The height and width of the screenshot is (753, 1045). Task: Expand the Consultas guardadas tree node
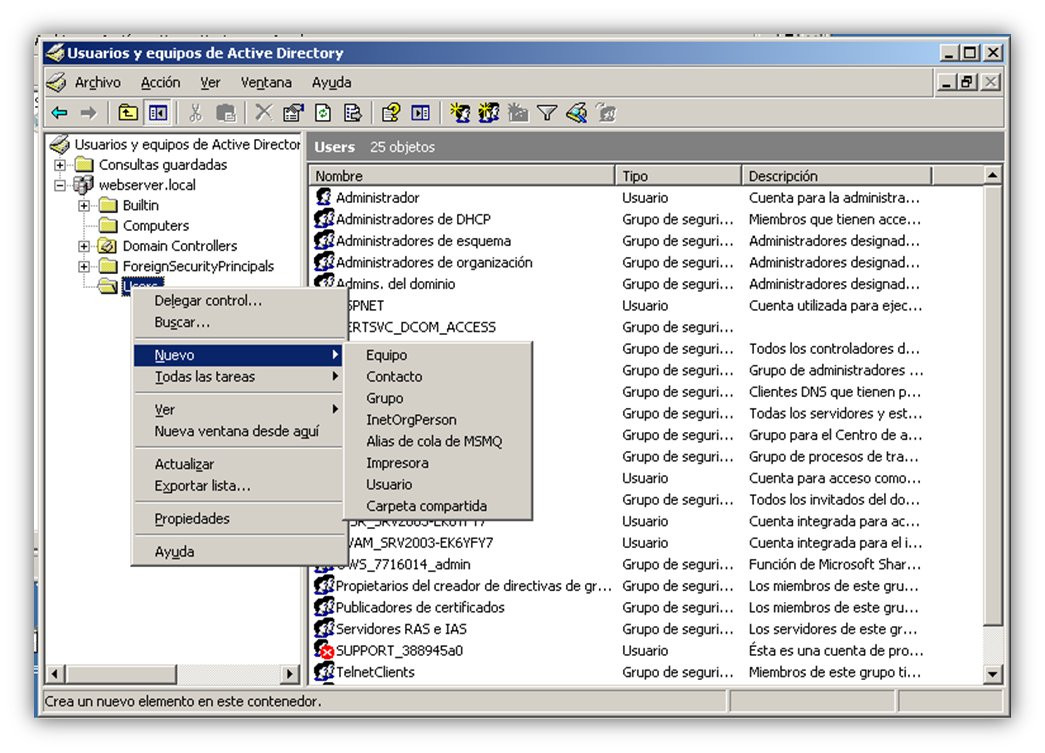[60, 165]
